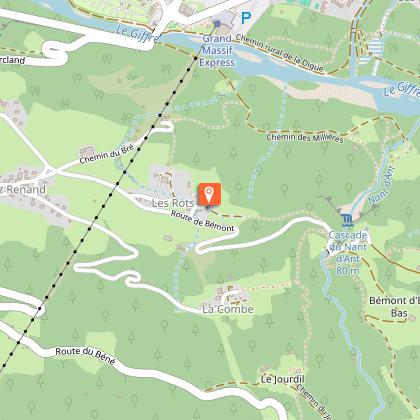Image resolution: width=420 pixels, height=420 pixels.
Task: Click the Chemin rural de la Digue label
Action: click(280, 53)
